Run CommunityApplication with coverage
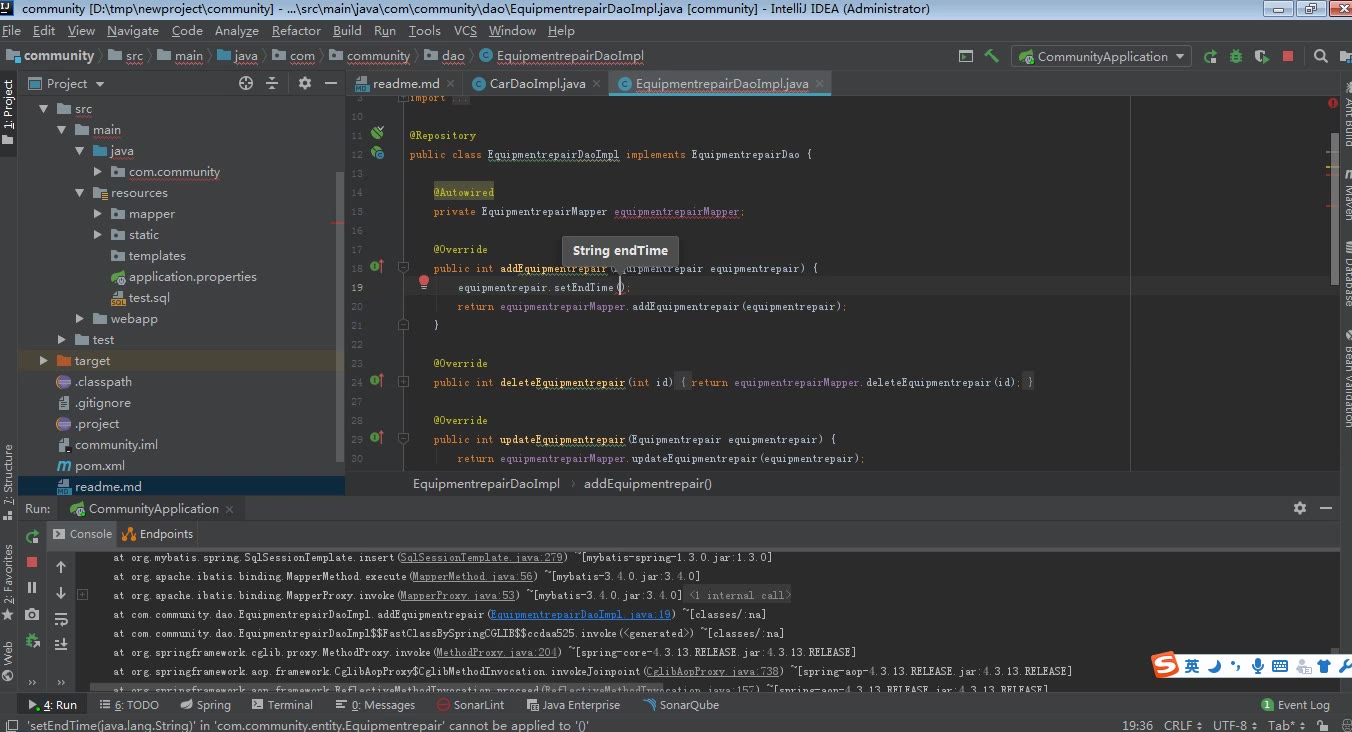This screenshot has width=1352, height=732. [1262, 56]
